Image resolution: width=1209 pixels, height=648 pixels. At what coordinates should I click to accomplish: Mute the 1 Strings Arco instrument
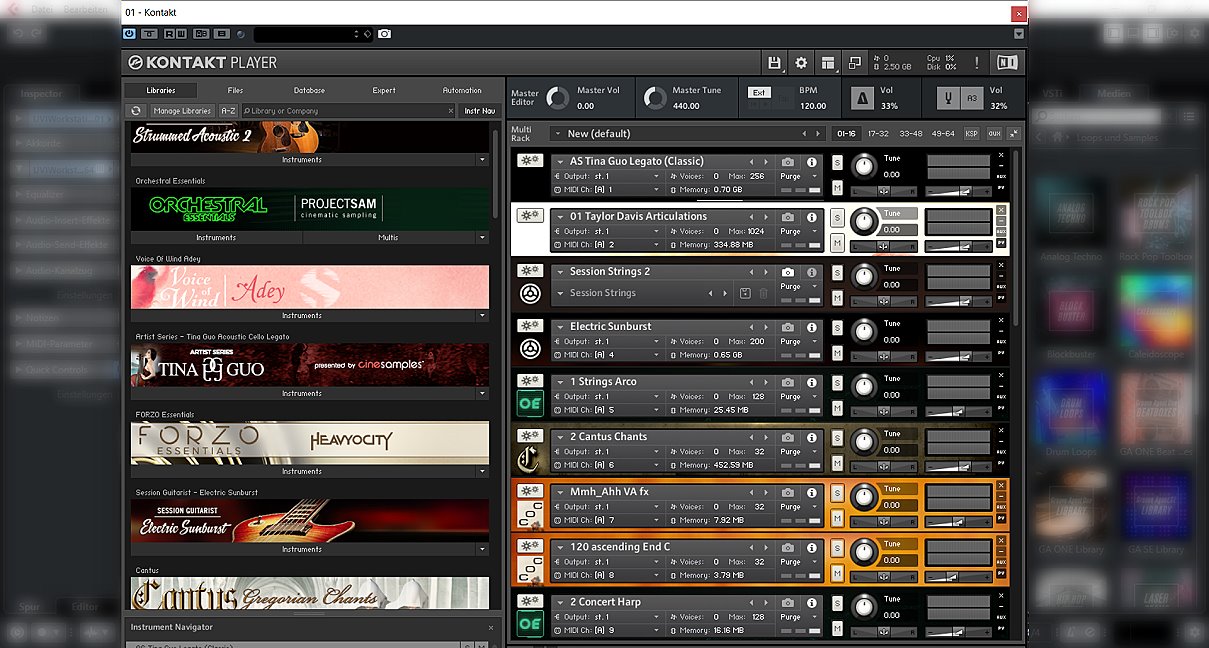tap(837, 409)
